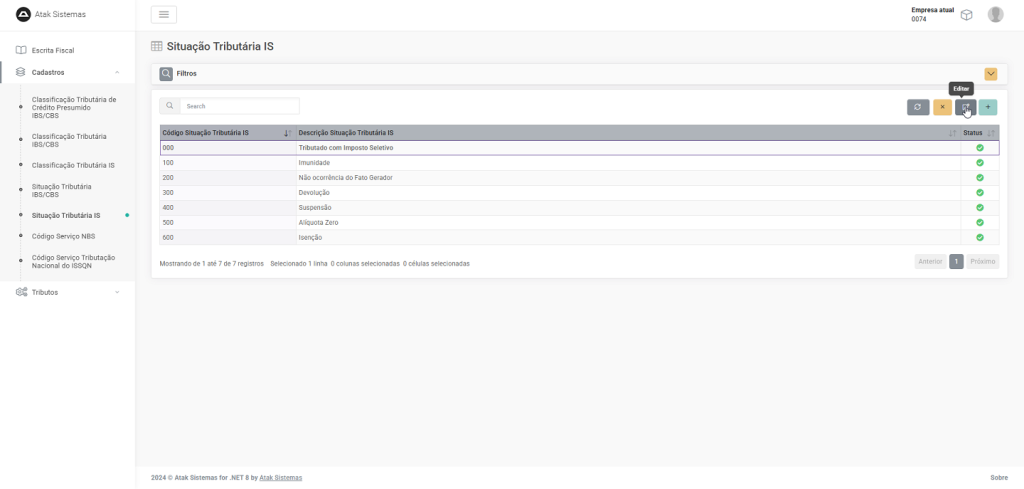The image size is (1024, 489).
Task: Click the yellow delete X button
Action: 942,107
